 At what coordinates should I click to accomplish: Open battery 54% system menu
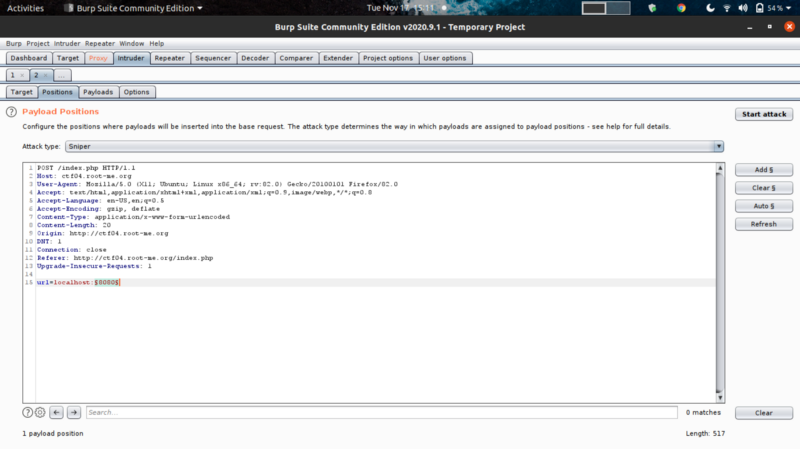[x=773, y=8]
